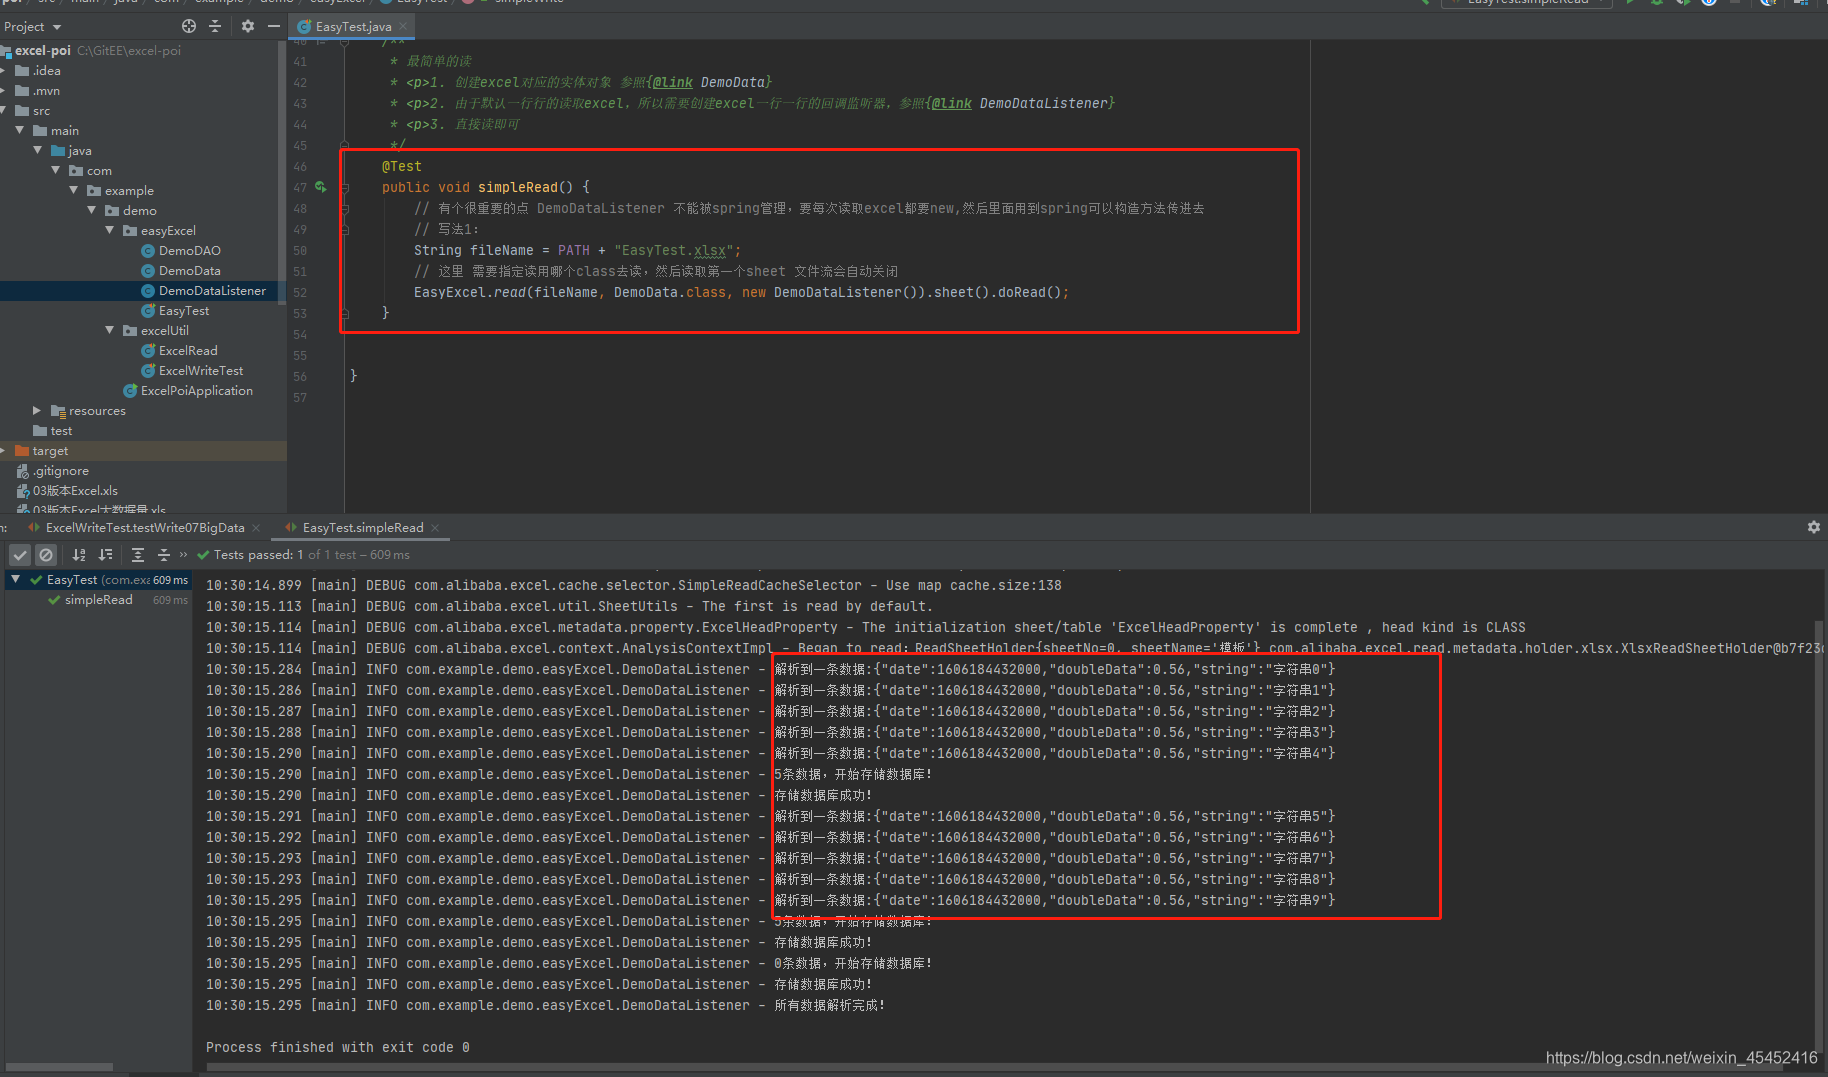Toggle show ignored tests button
The height and width of the screenshot is (1077, 1828).
(46, 555)
